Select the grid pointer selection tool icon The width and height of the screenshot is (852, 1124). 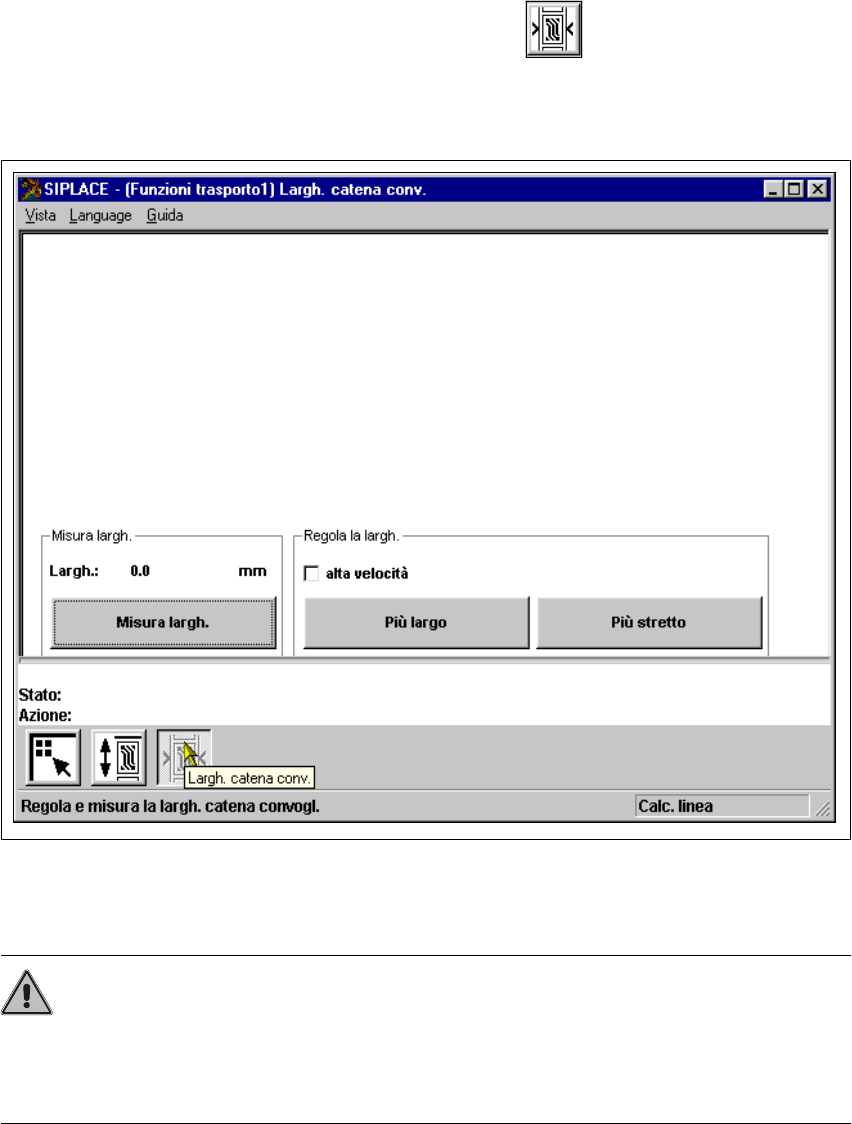tap(54, 758)
